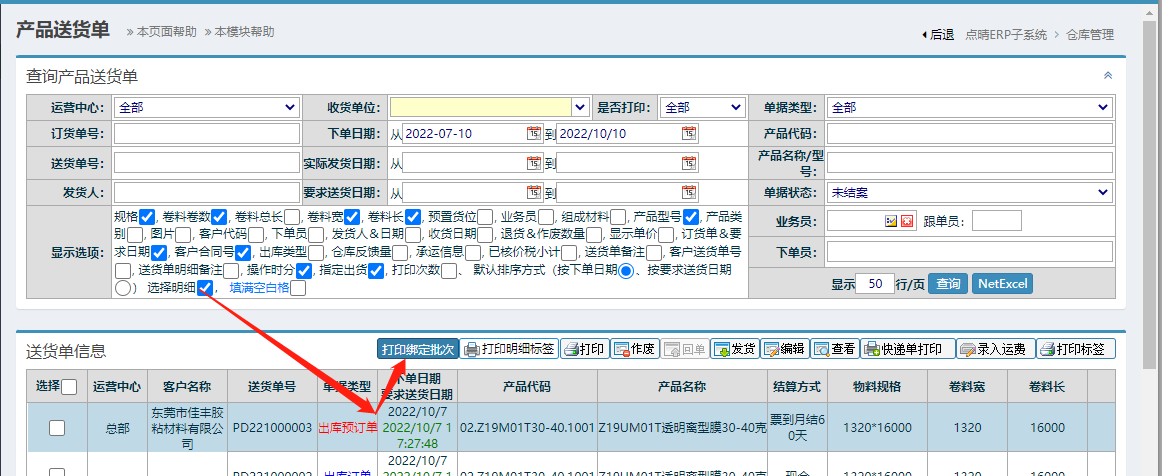Click the NetExcel export button
Viewport: 1162px width, 476px height.
pos(1003,283)
